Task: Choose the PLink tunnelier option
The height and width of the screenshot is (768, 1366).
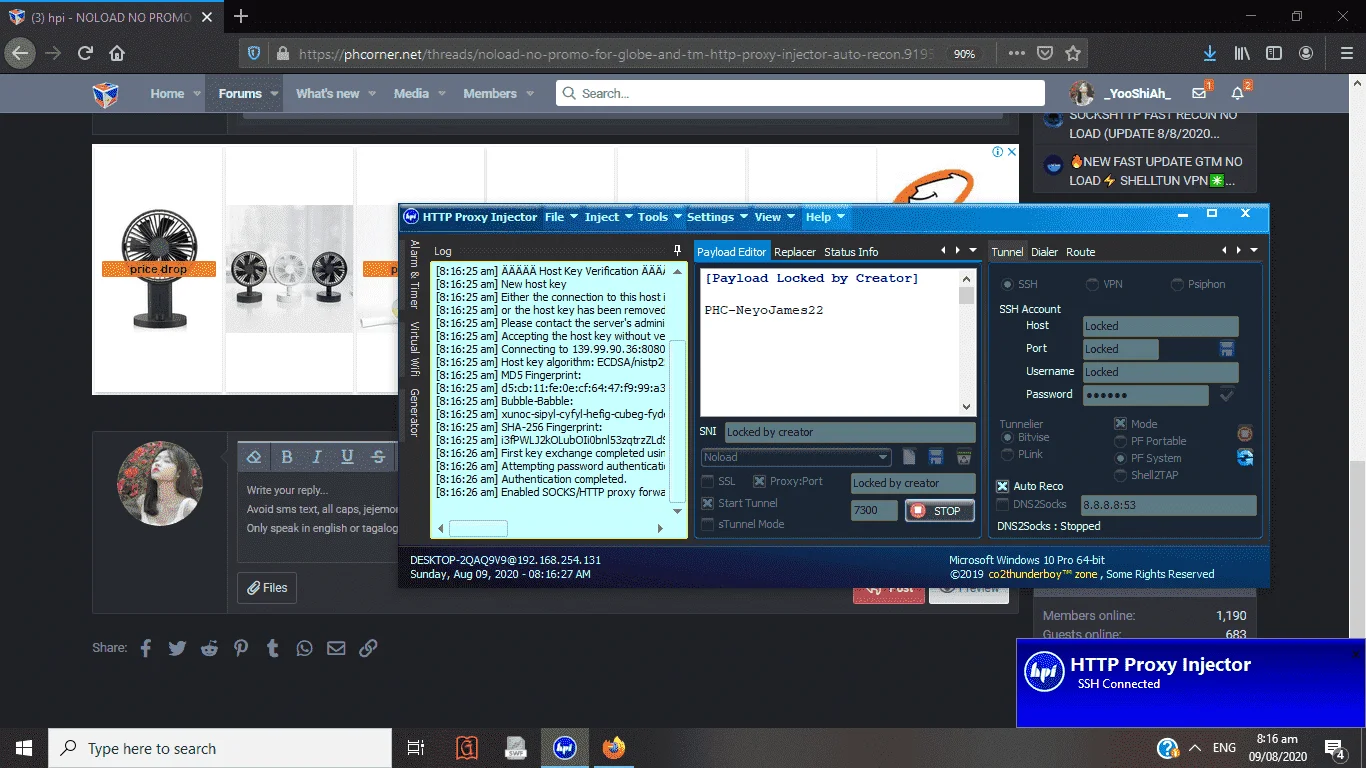Action: click(x=1007, y=455)
